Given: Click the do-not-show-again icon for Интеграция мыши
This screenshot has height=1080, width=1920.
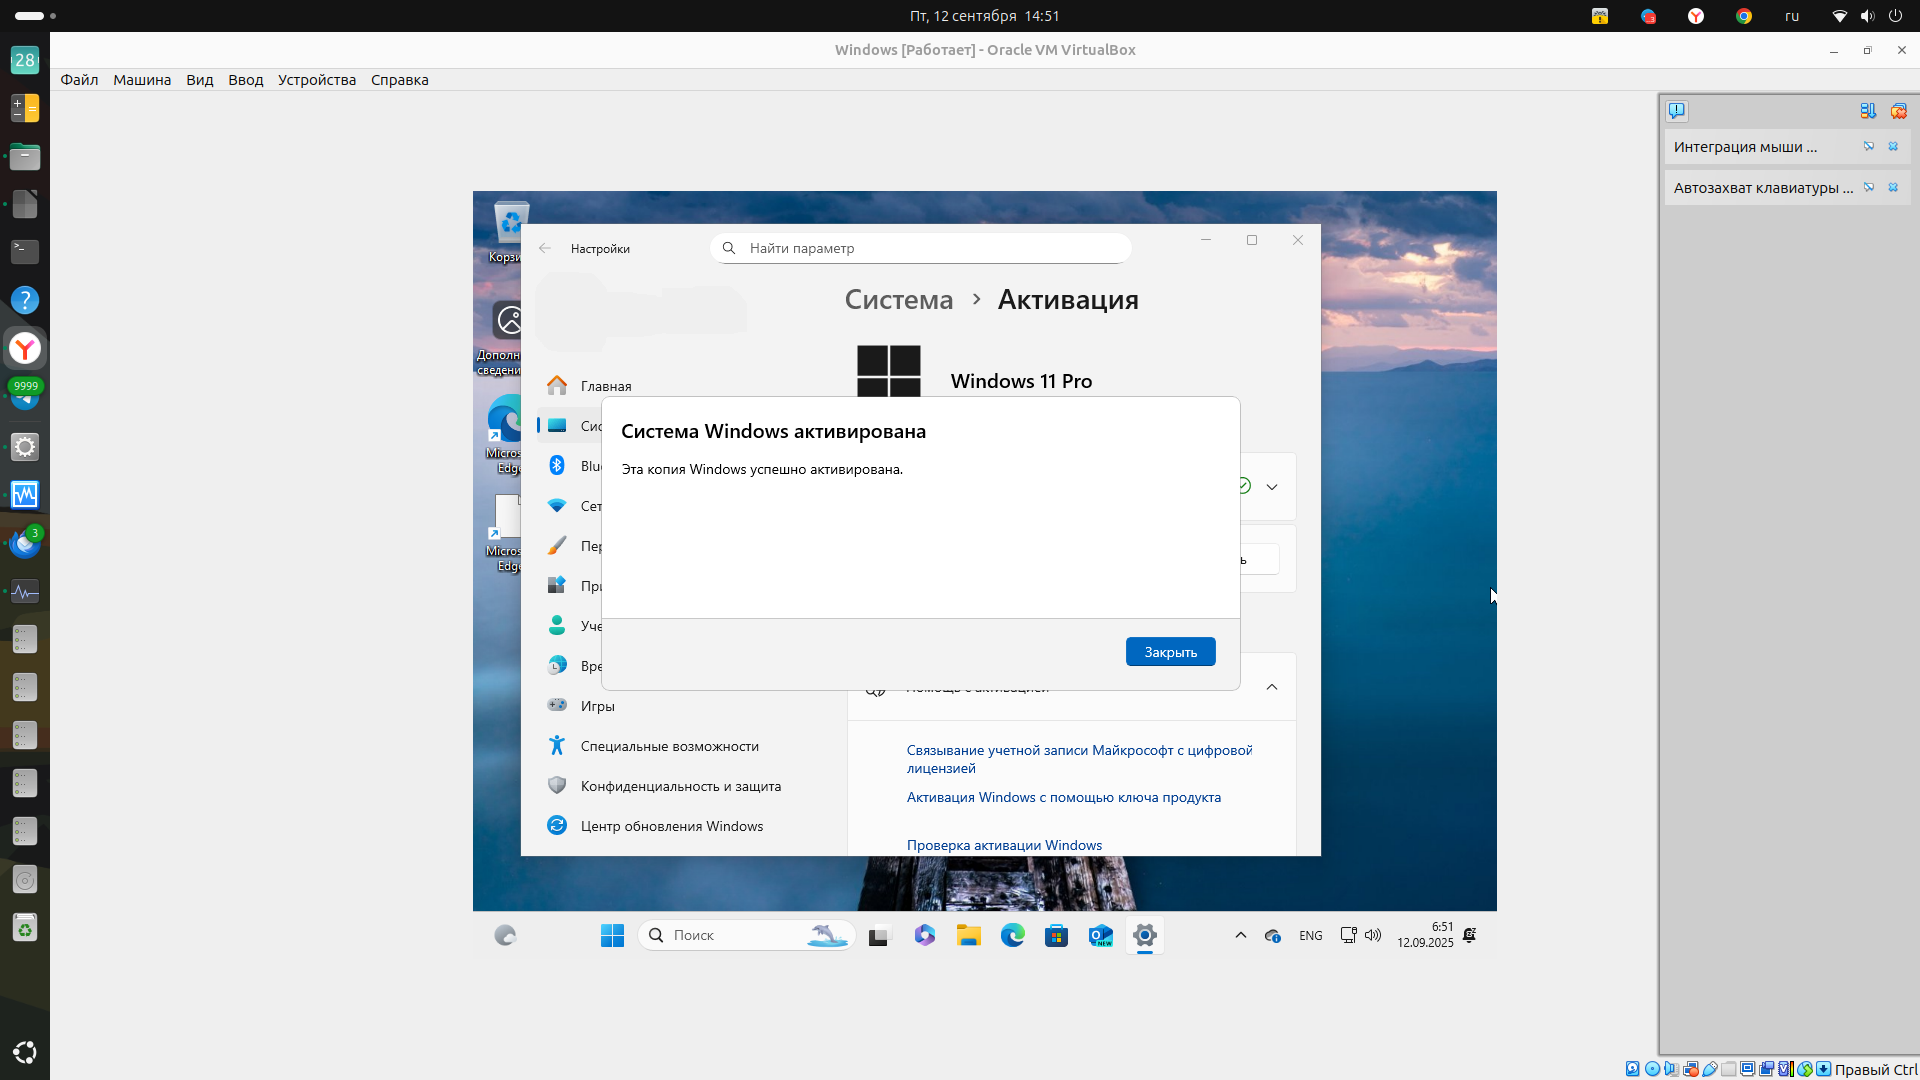Looking at the screenshot, I should pyautogui.click(x=1869, y=146).
